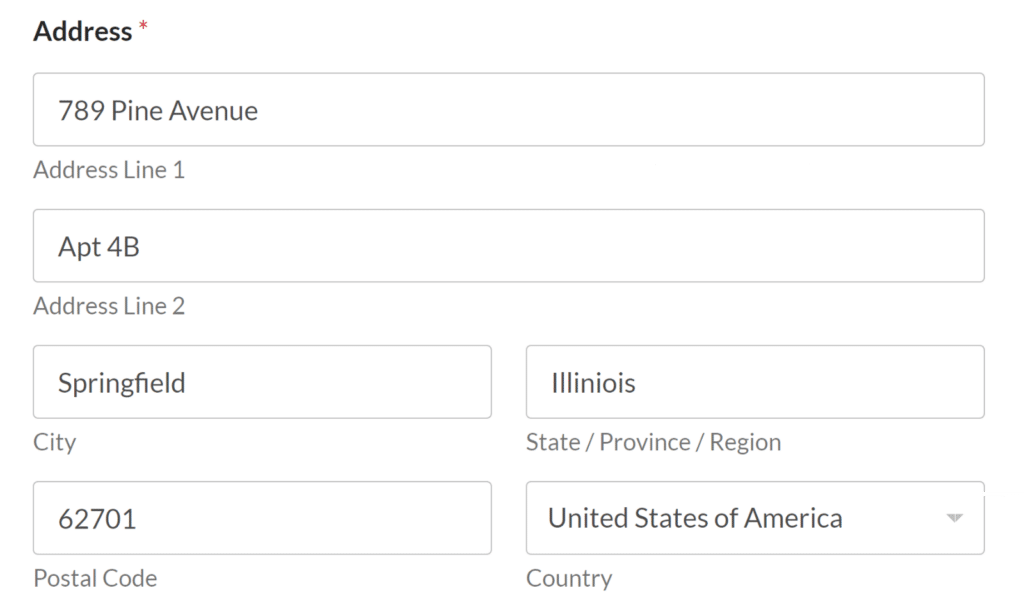Click the Address Line 2 label
The image size is (1024, 611).
(x=109, y=305)
